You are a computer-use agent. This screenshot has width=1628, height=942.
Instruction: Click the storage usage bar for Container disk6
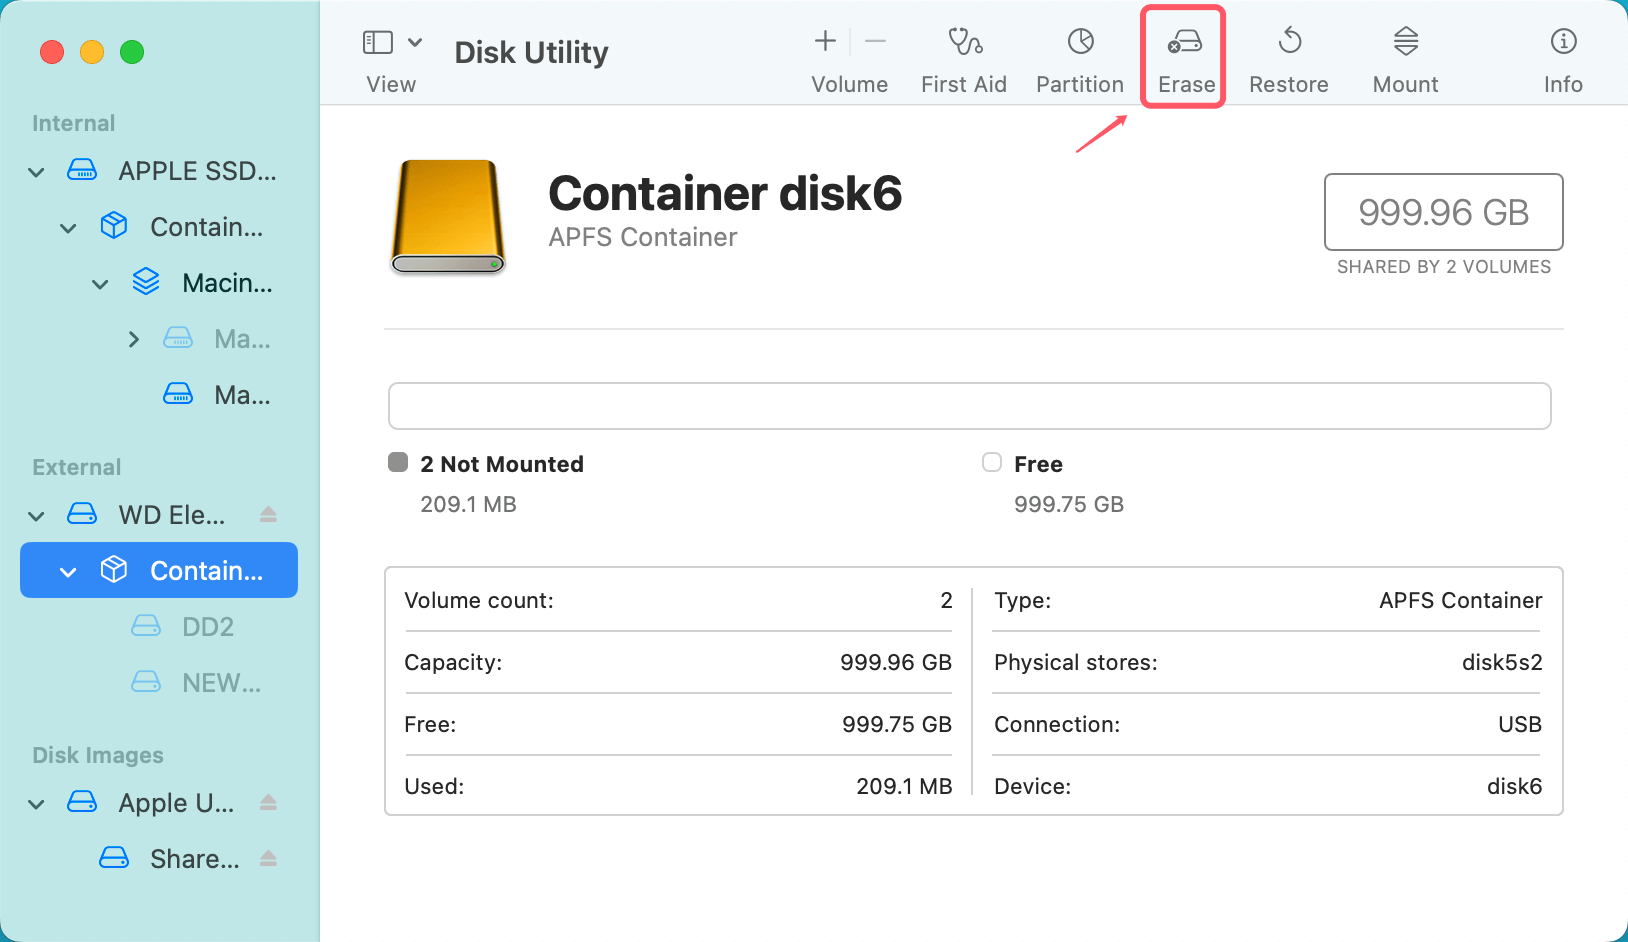pos(968,406)
